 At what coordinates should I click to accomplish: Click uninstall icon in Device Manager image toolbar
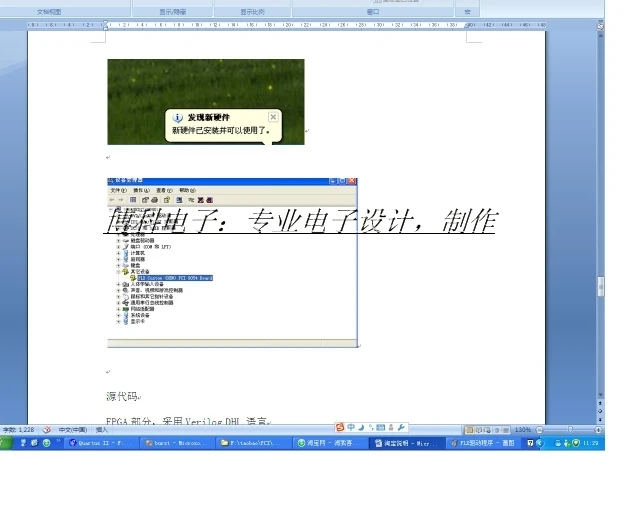click(x=200, y=200)
